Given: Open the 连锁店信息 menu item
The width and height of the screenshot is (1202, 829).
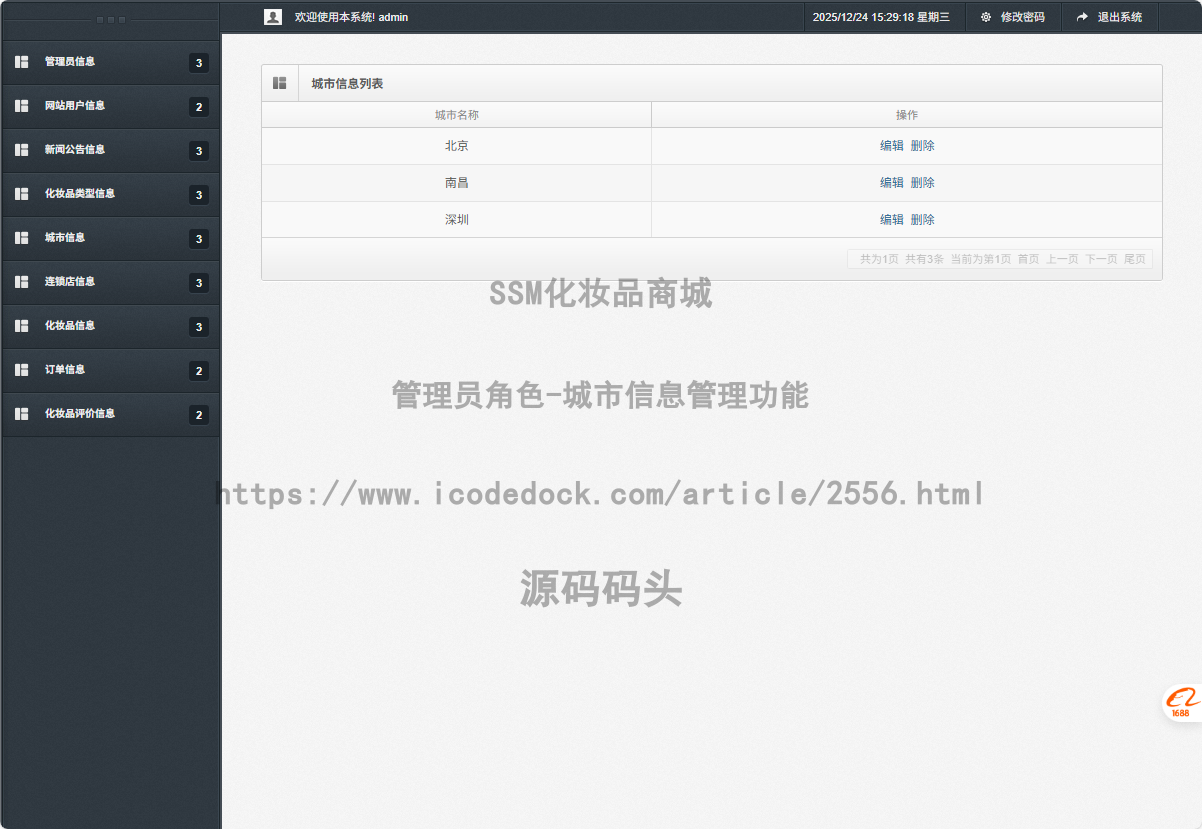Looking at the screenshot, I should [x=70, y=282].
